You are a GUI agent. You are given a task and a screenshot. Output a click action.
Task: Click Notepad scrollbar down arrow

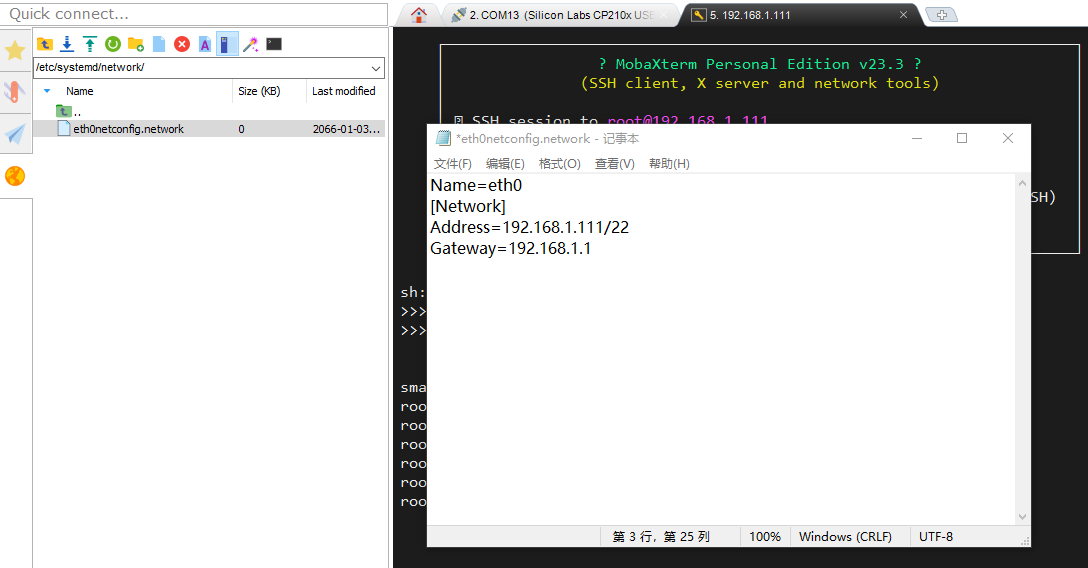point(1022,517)
